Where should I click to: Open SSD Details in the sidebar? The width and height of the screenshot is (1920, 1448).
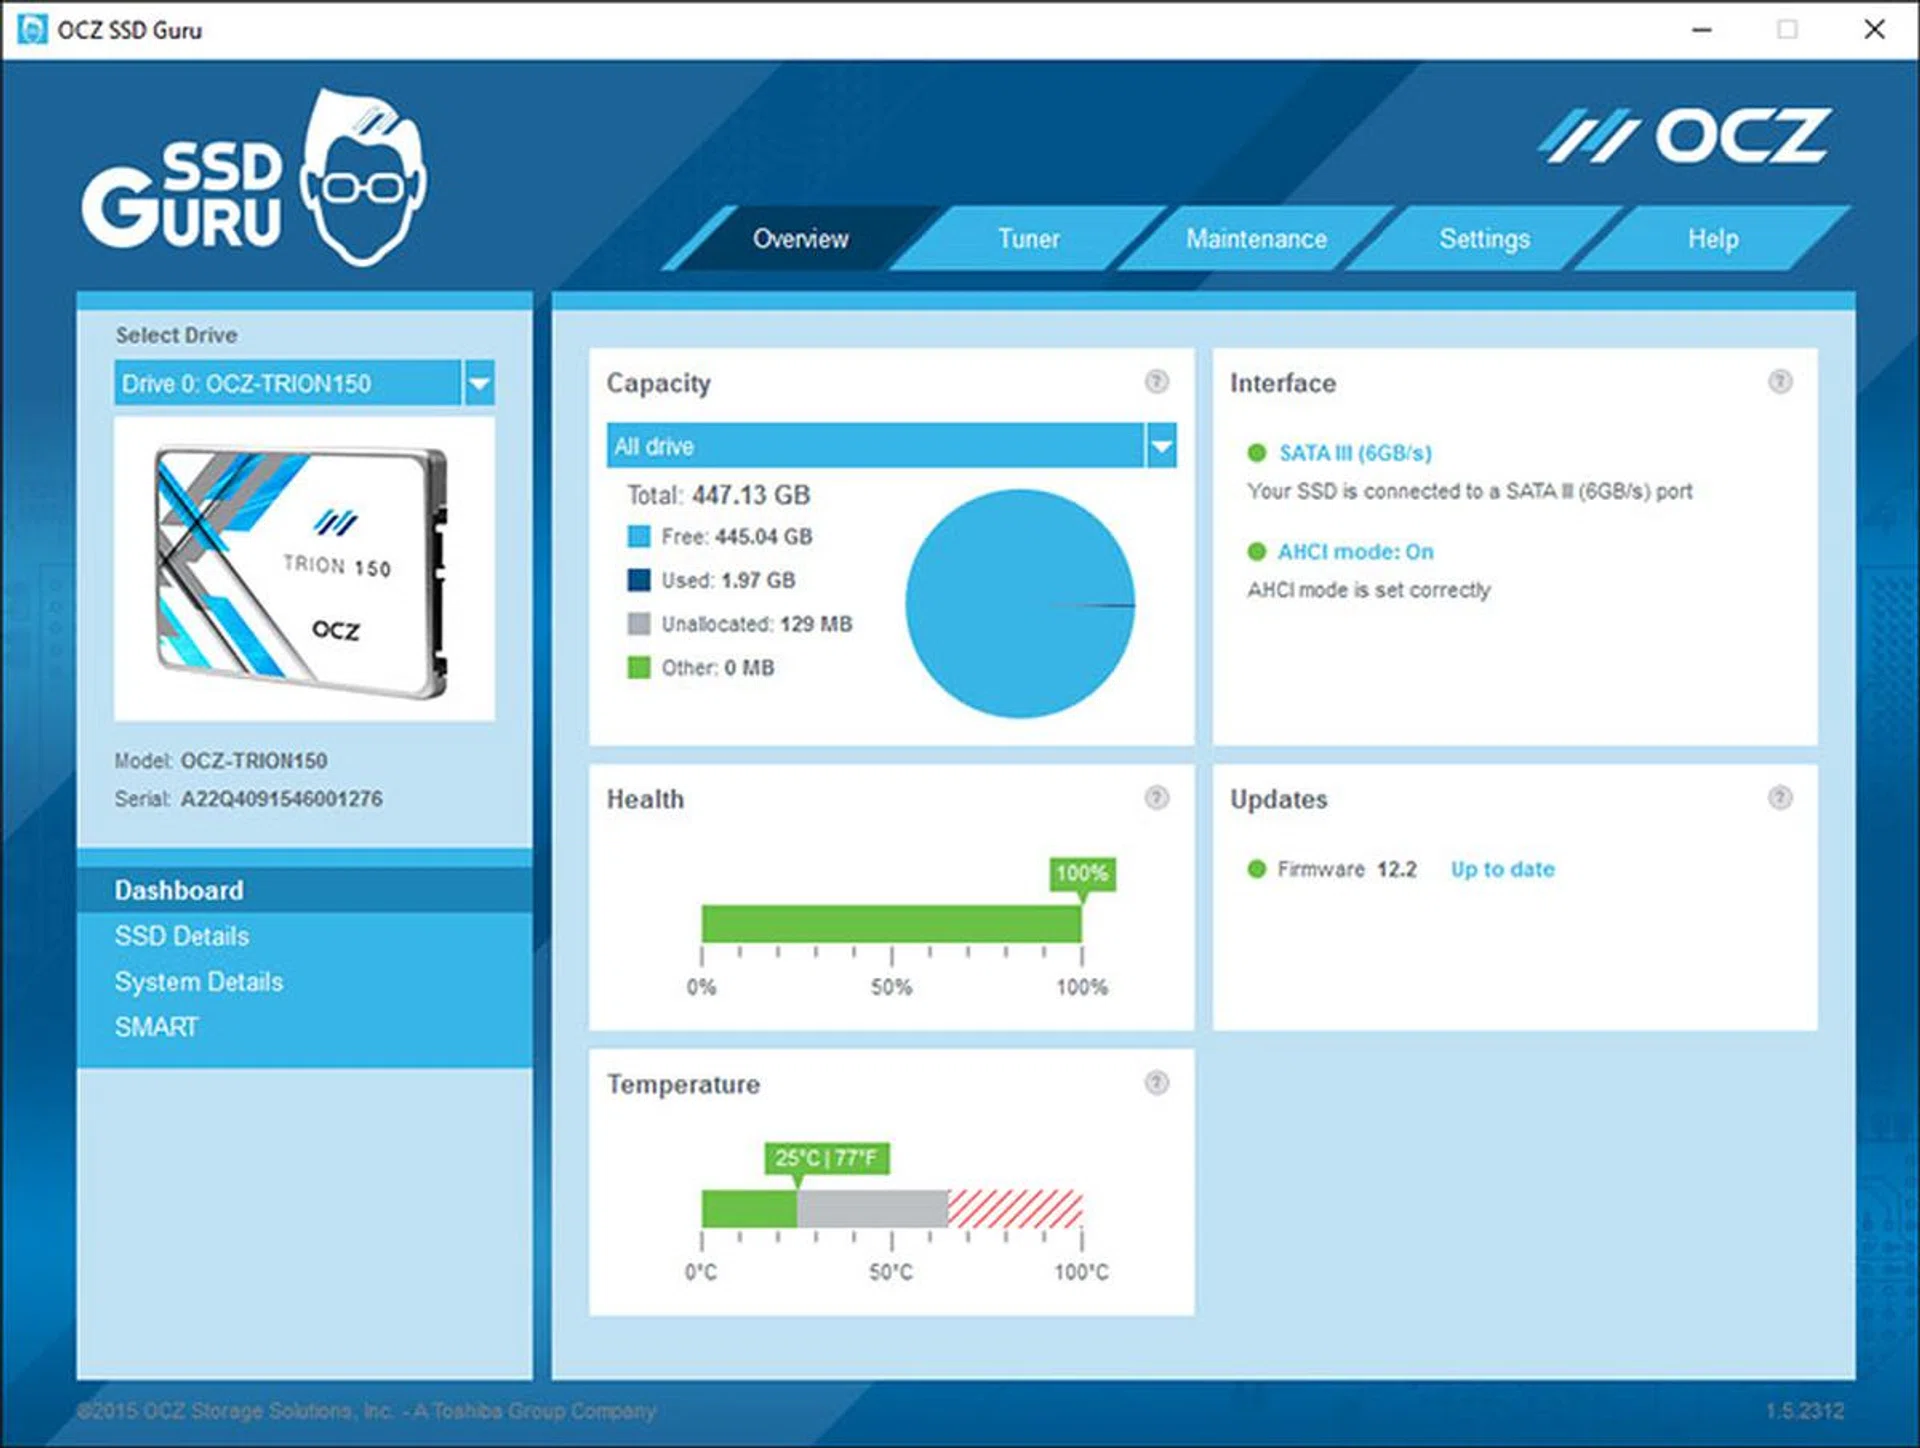pyautogui.click(x=182, y=936)
